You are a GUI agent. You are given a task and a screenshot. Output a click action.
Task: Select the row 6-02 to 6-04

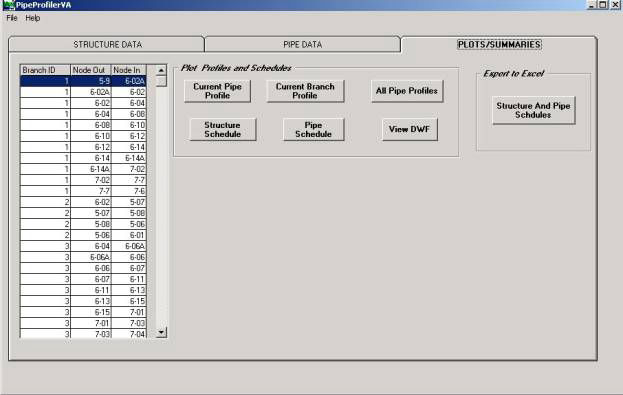[x=83, y=103]
